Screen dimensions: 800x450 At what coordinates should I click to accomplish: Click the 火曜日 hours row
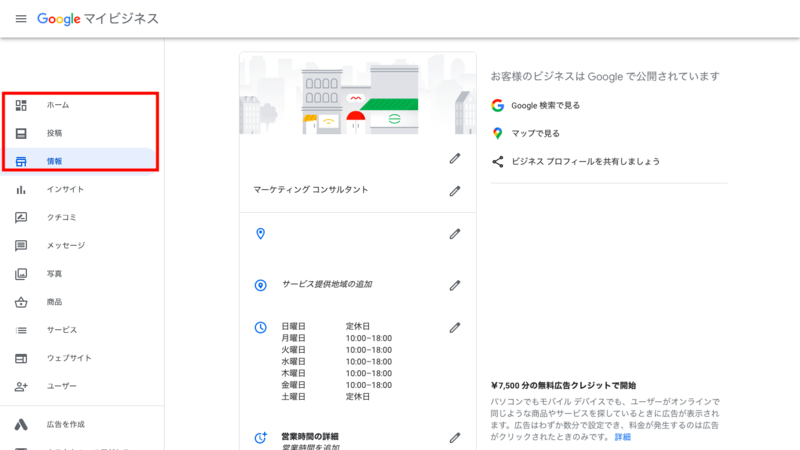[x=337, y=350]
